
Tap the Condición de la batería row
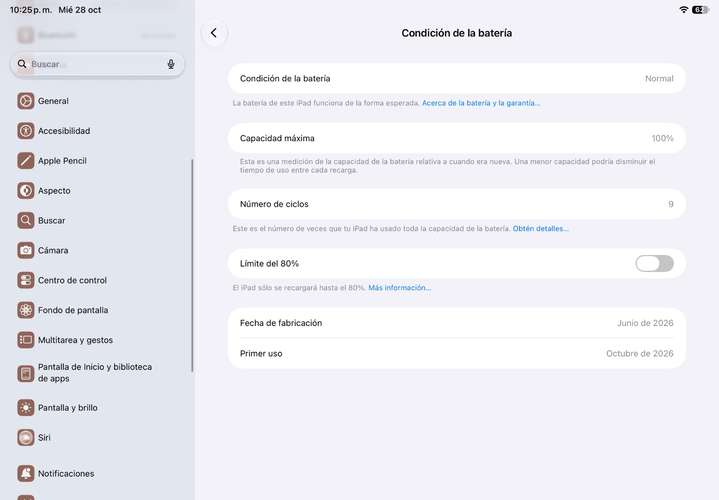click(x=457, y=78)
